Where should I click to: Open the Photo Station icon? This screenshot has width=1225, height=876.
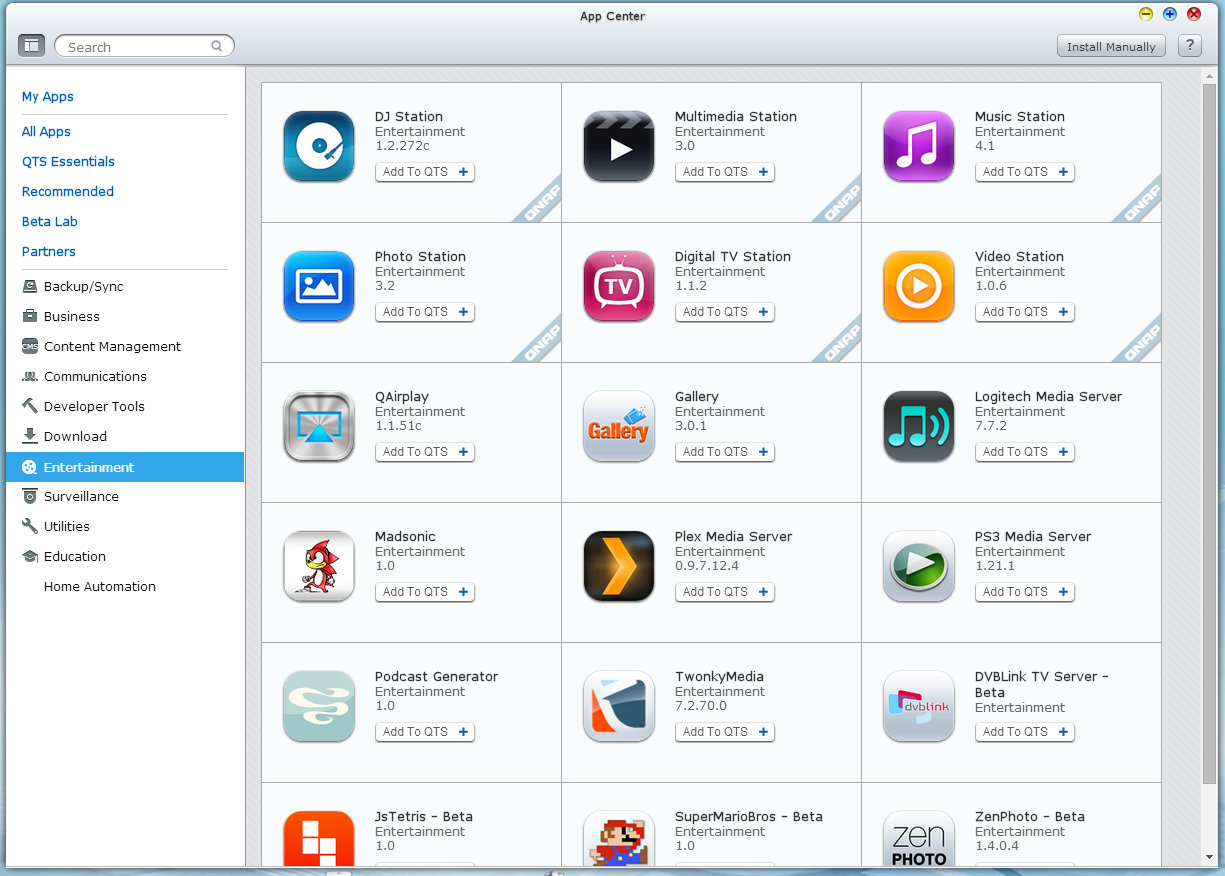pyautogui.click(x=319, y=286)
